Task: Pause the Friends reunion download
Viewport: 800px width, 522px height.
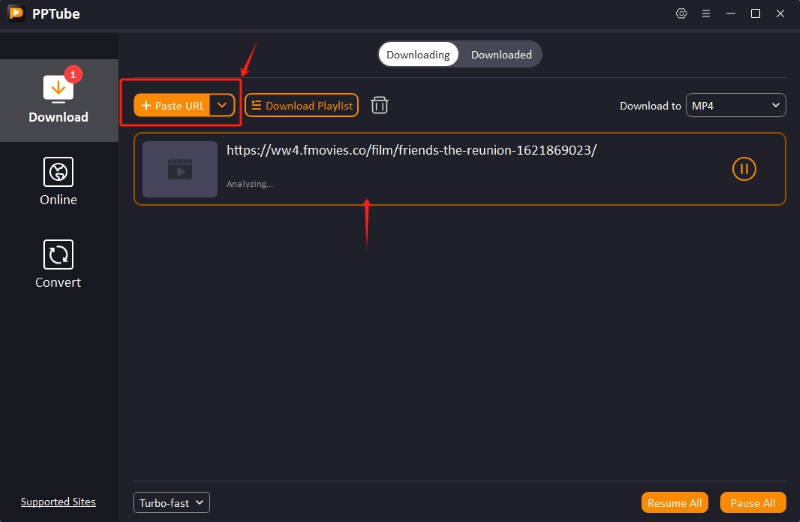Action: [743, 169]
